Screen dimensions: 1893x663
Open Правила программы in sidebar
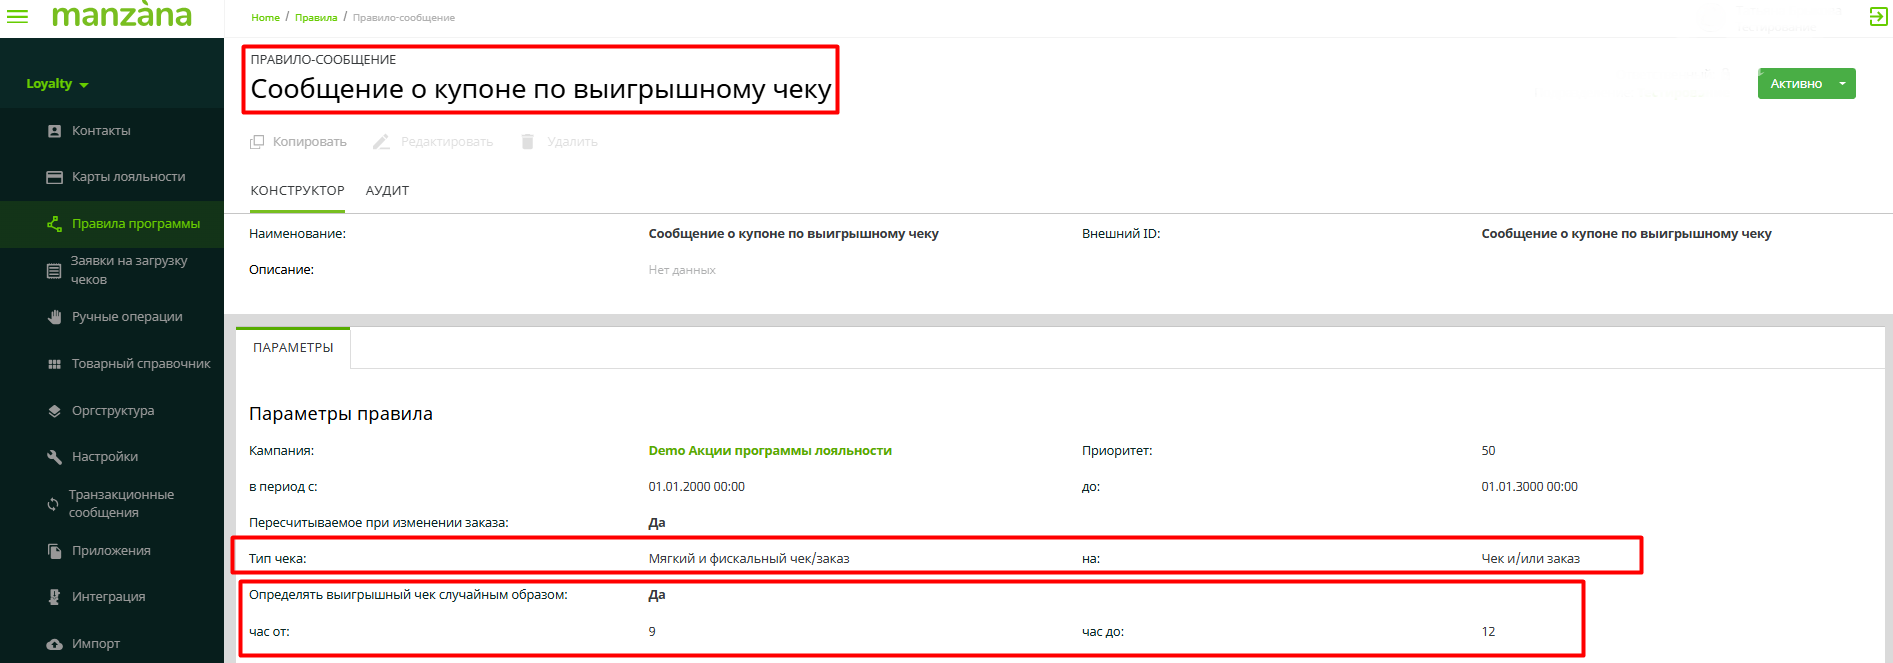135,224
